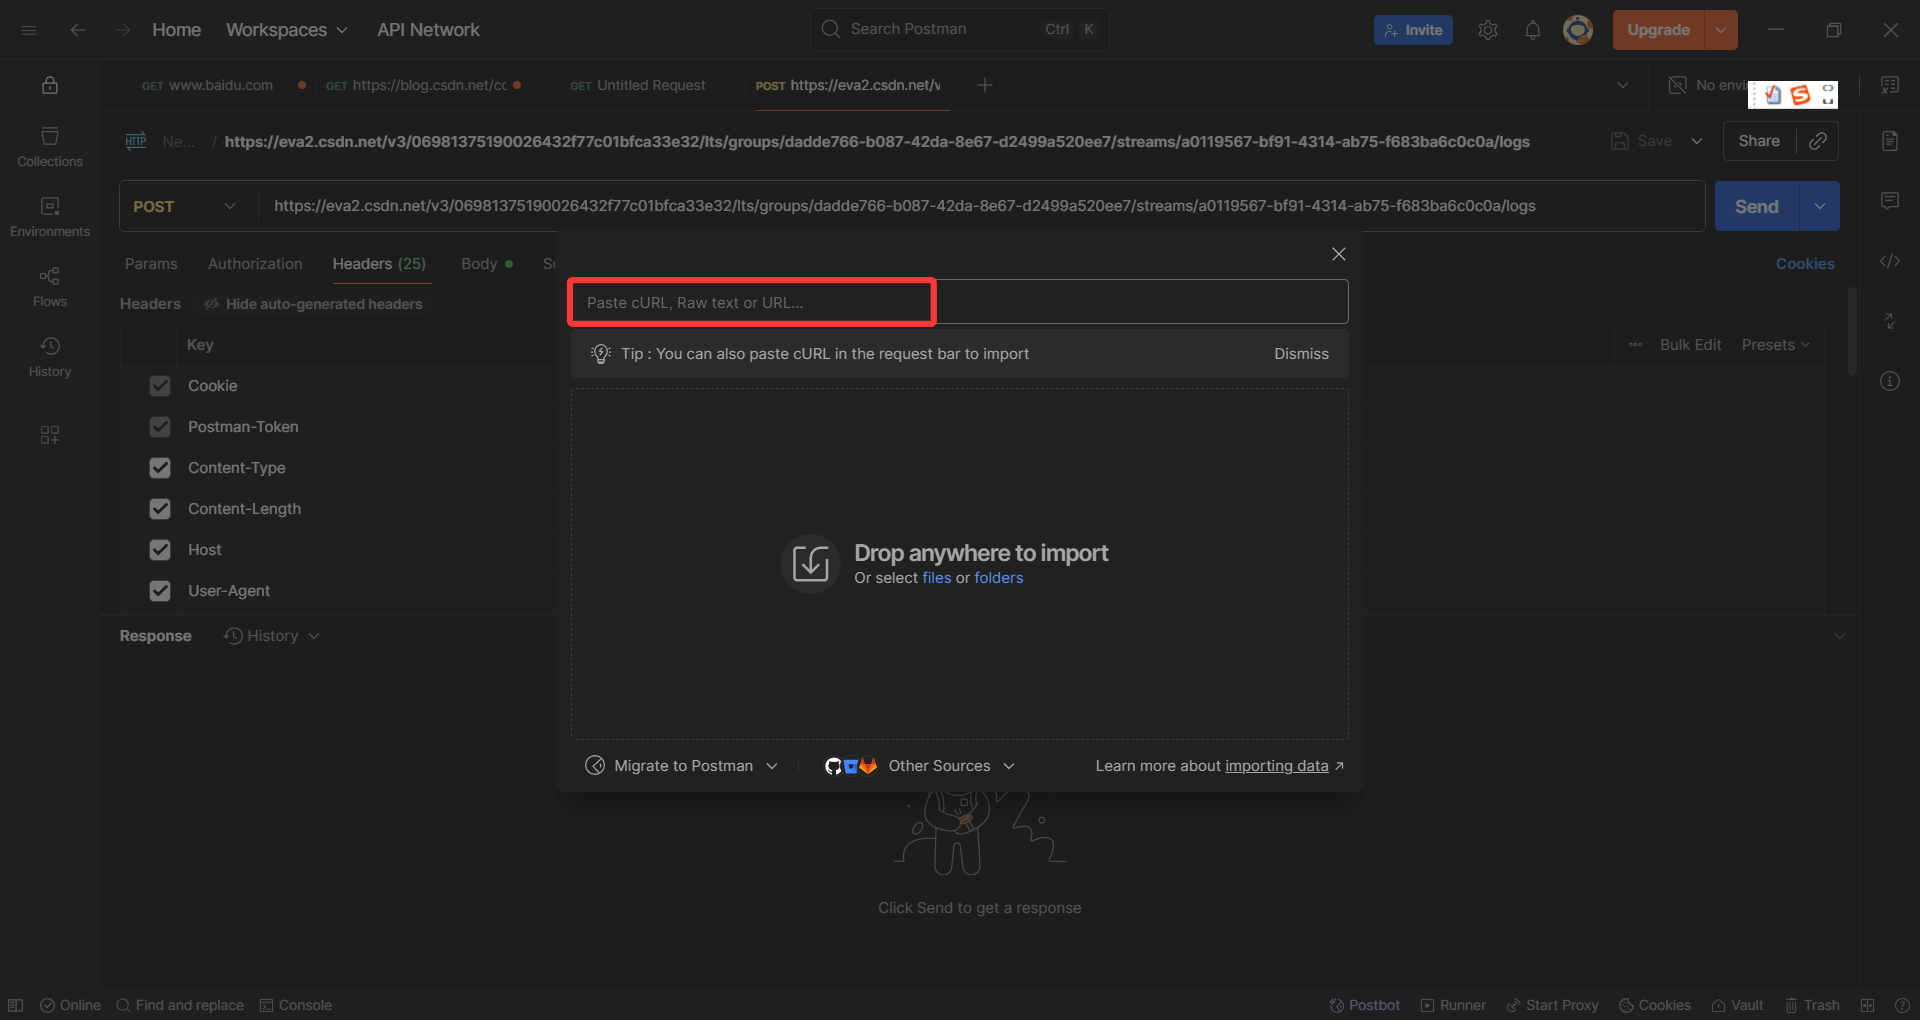
Task: Click the workspace lock icon
Action: tap(50, 85)
